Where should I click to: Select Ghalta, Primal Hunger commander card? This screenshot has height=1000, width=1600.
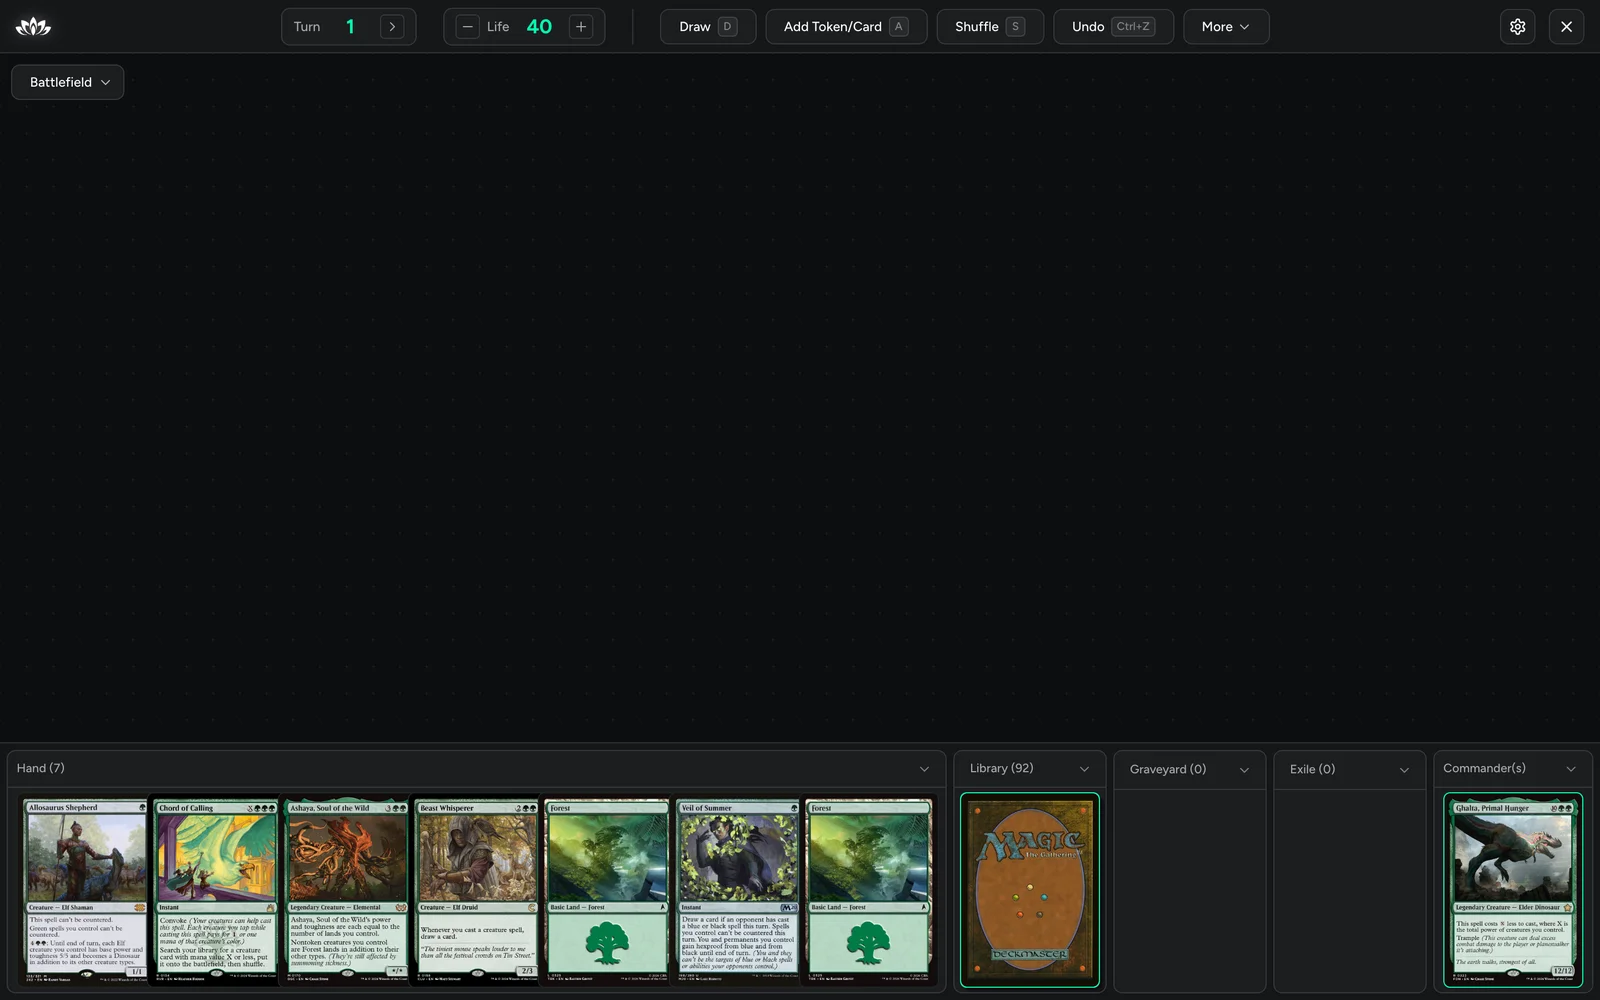1513,890
